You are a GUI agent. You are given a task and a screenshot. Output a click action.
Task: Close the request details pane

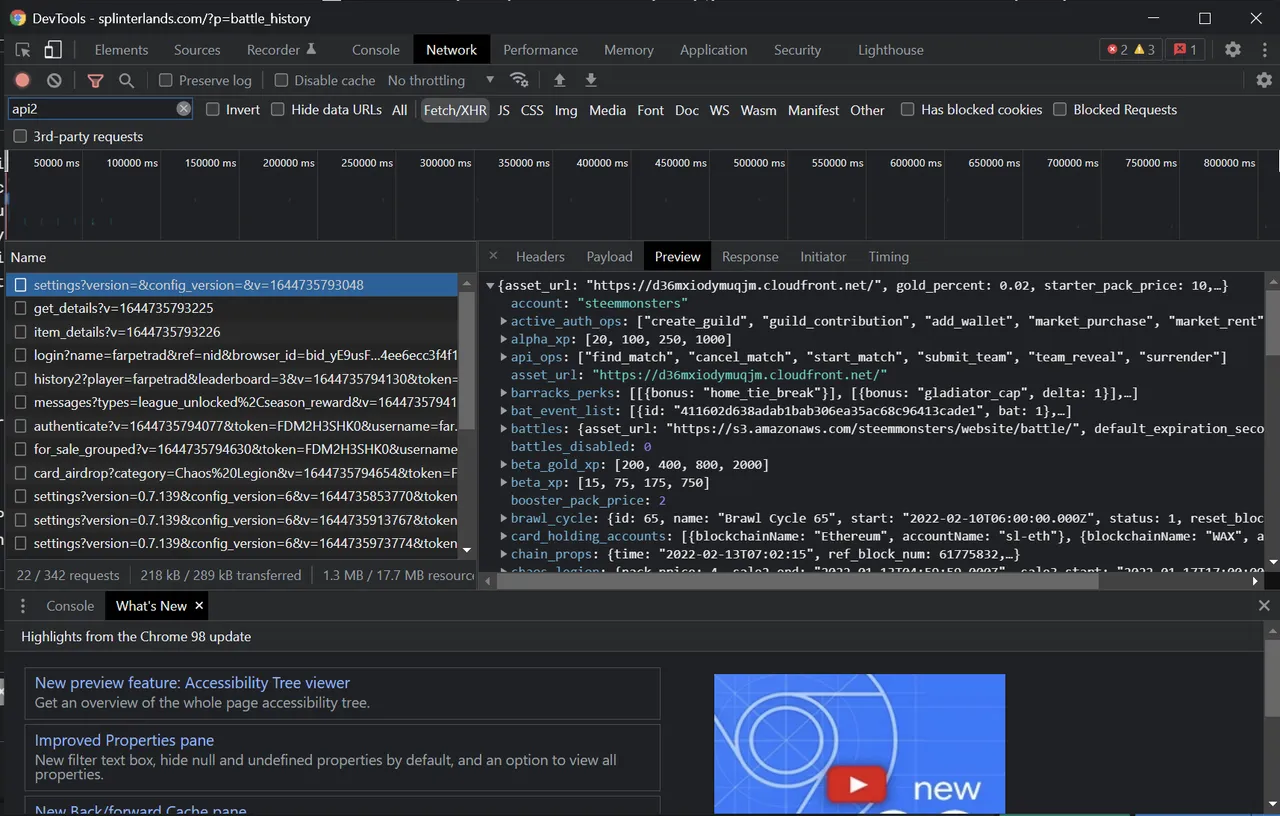point(493,256)
